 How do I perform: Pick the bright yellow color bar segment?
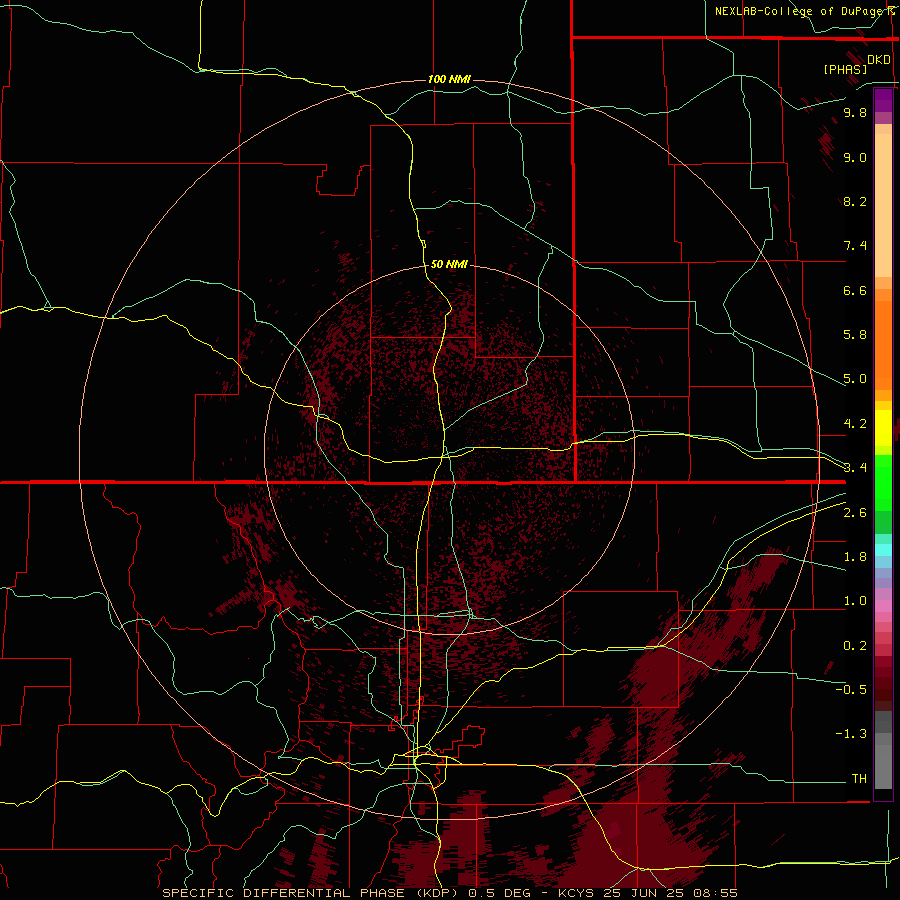point(883,428)
